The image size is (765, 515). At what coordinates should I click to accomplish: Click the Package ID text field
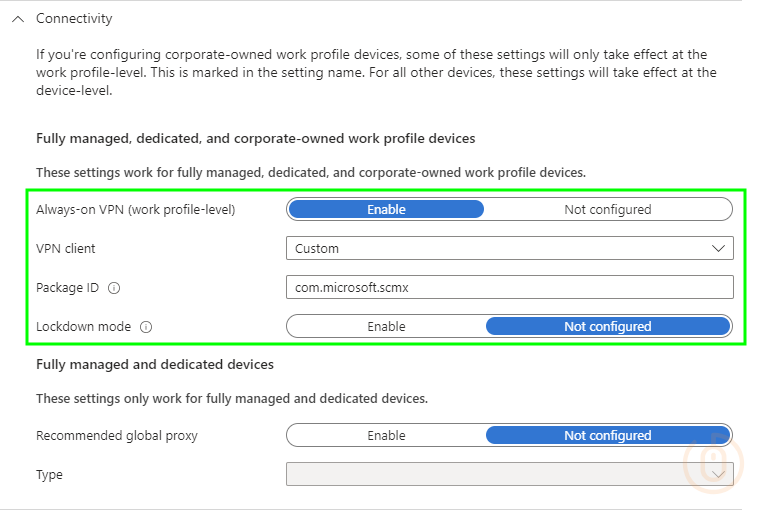[509, 287]
